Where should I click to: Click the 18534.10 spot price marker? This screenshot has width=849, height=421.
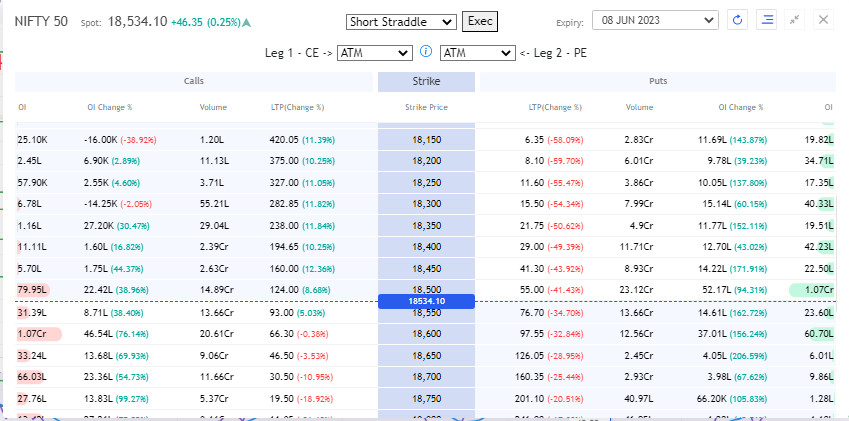(x=426, y=301)
